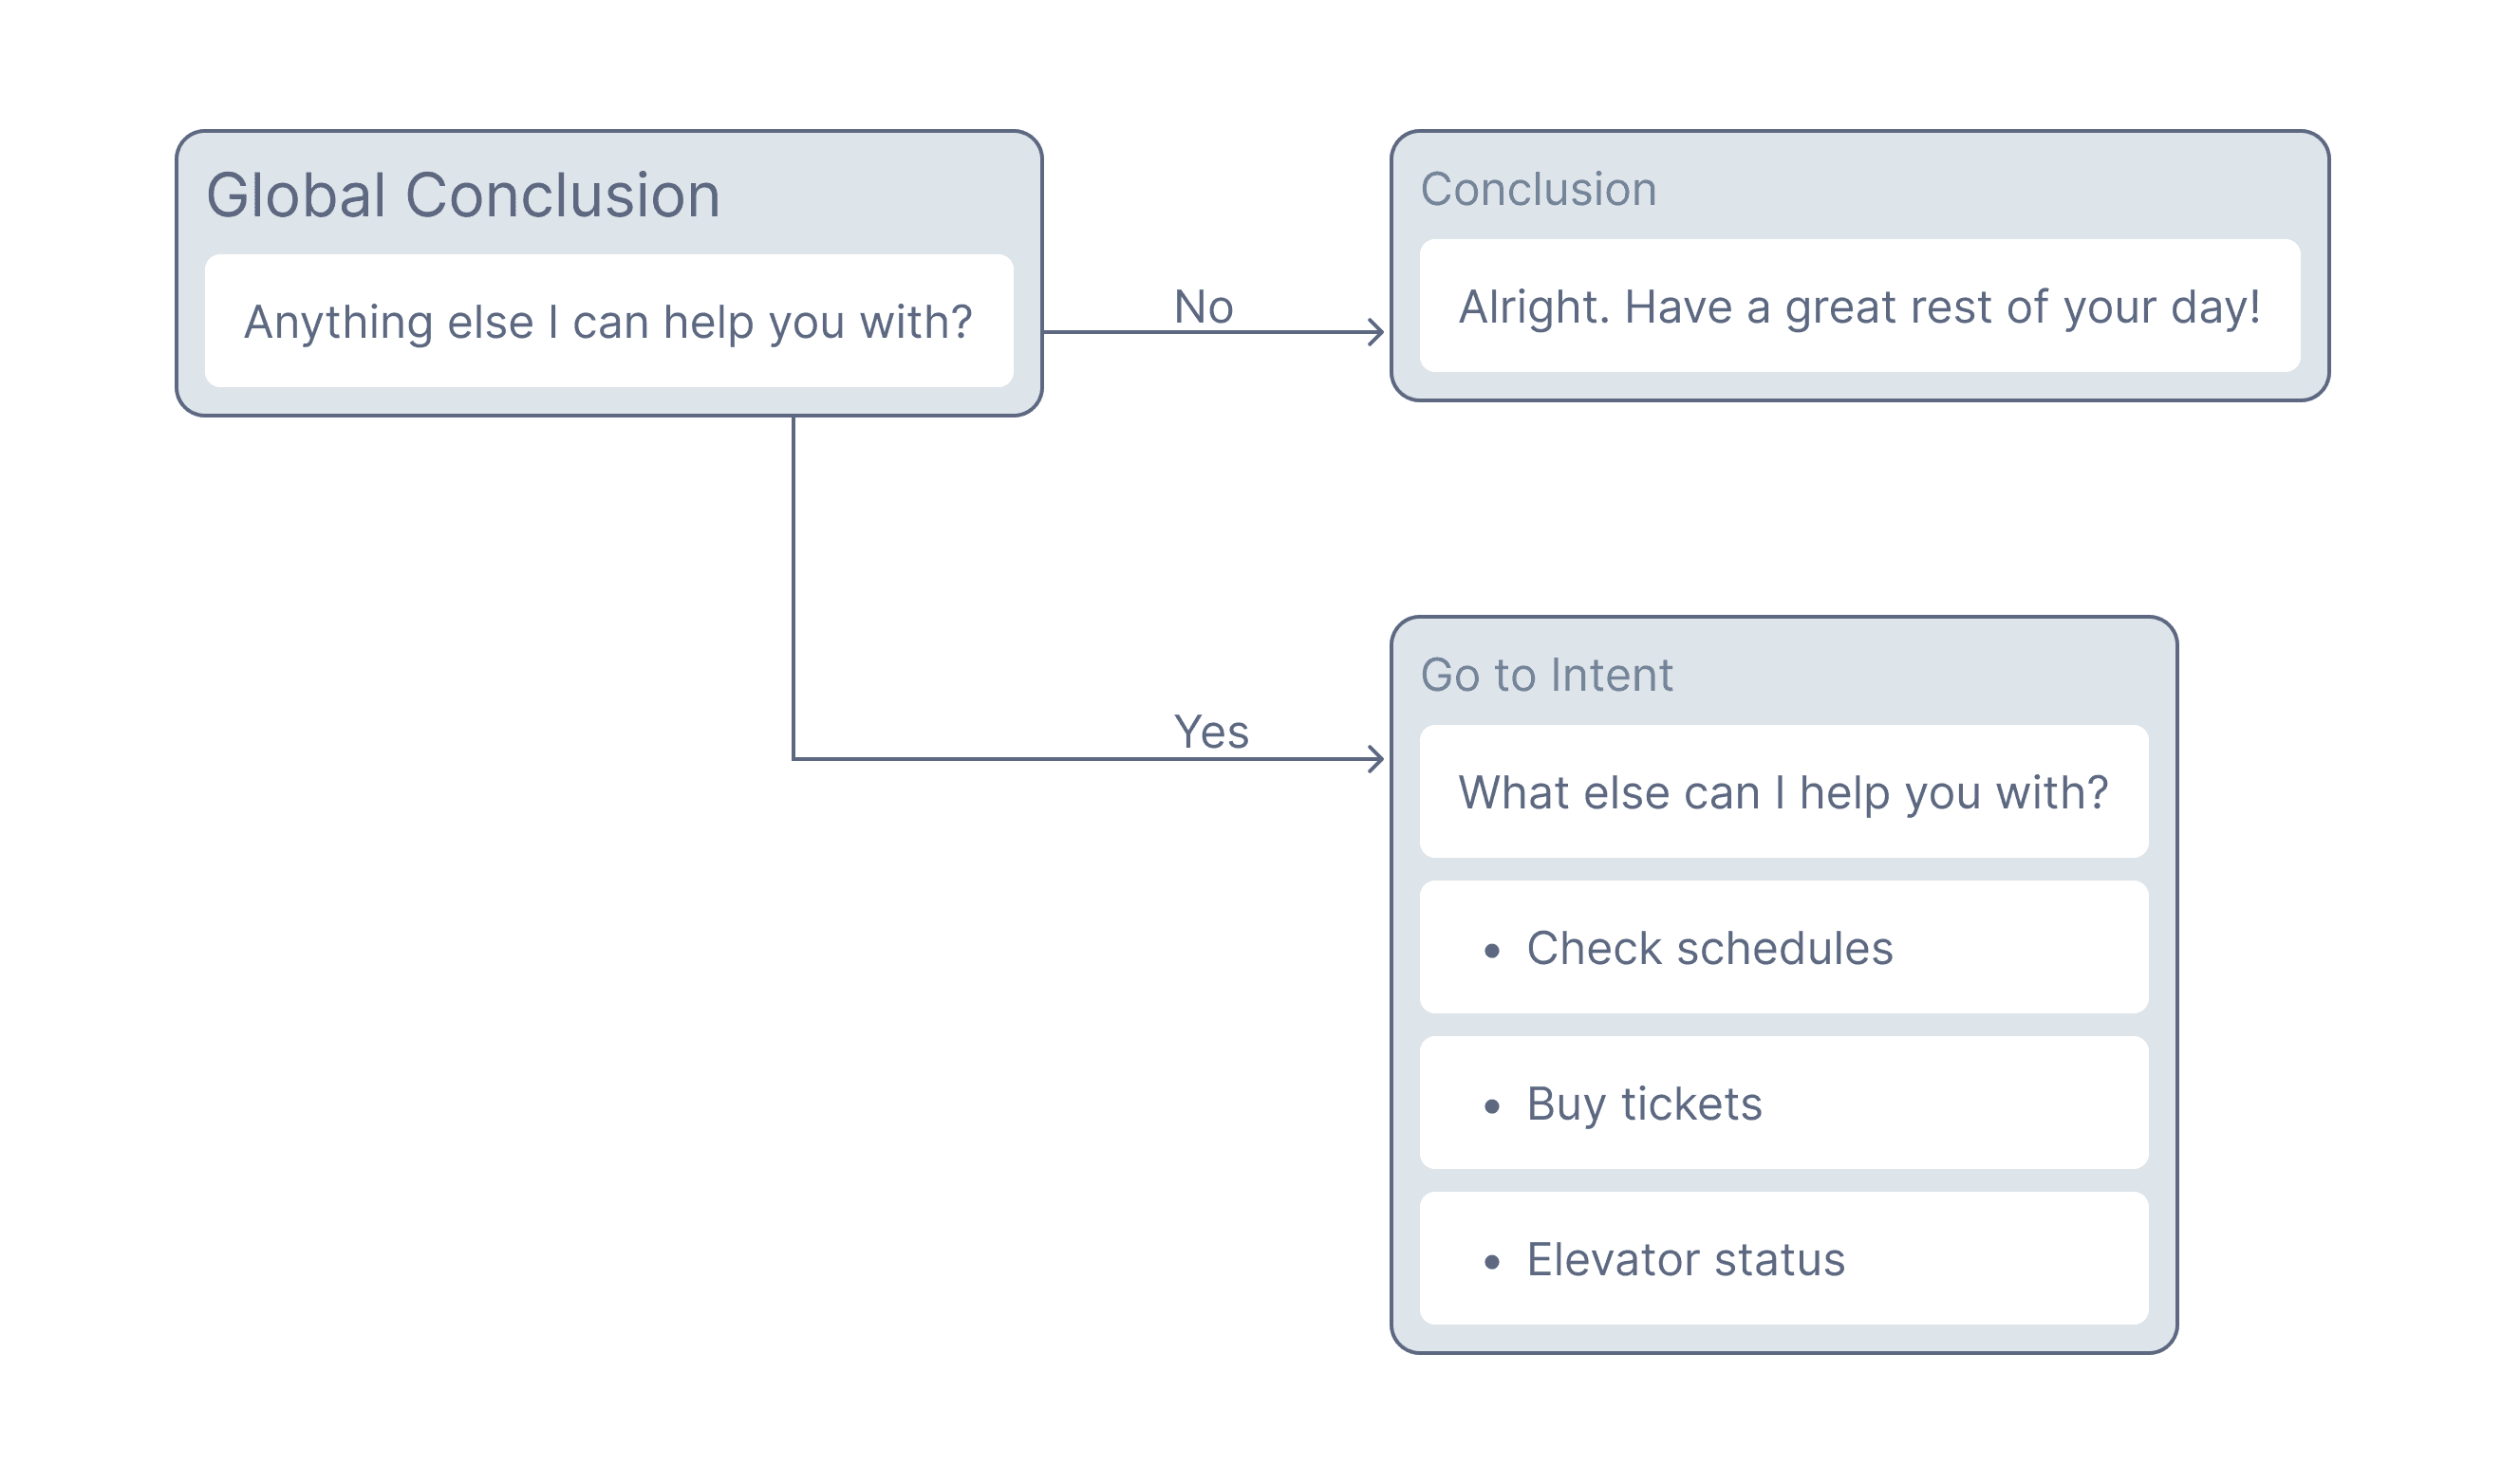The width and height of the screenshot is (2502, 1484).
Task: Select the Go to Intent node title
Action: [x=1546, y=675]
